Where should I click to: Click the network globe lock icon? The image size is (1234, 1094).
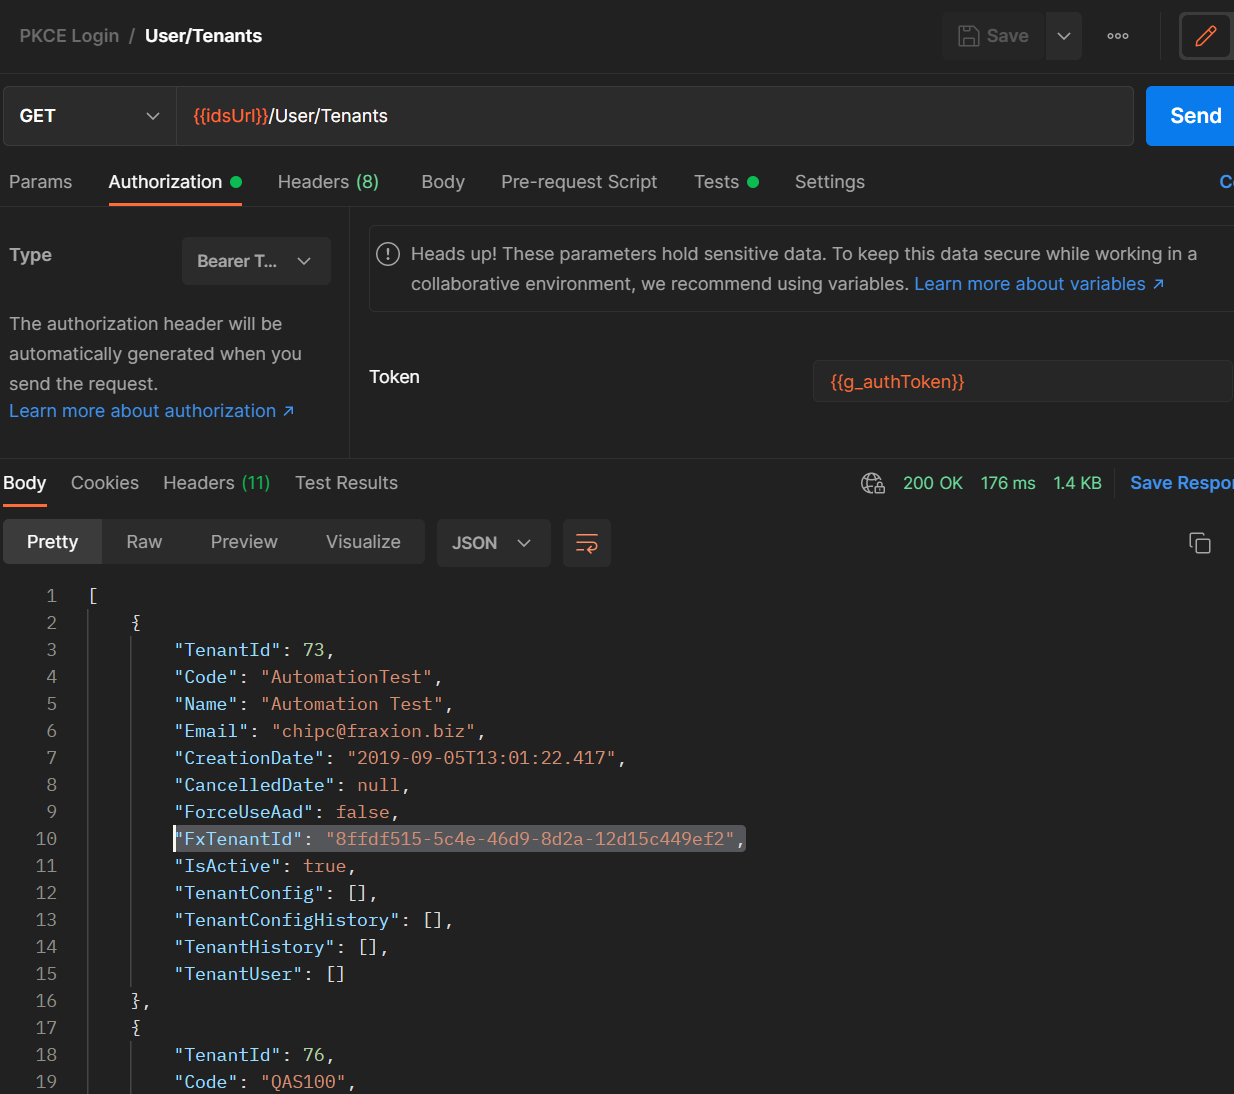click(872, 483)
